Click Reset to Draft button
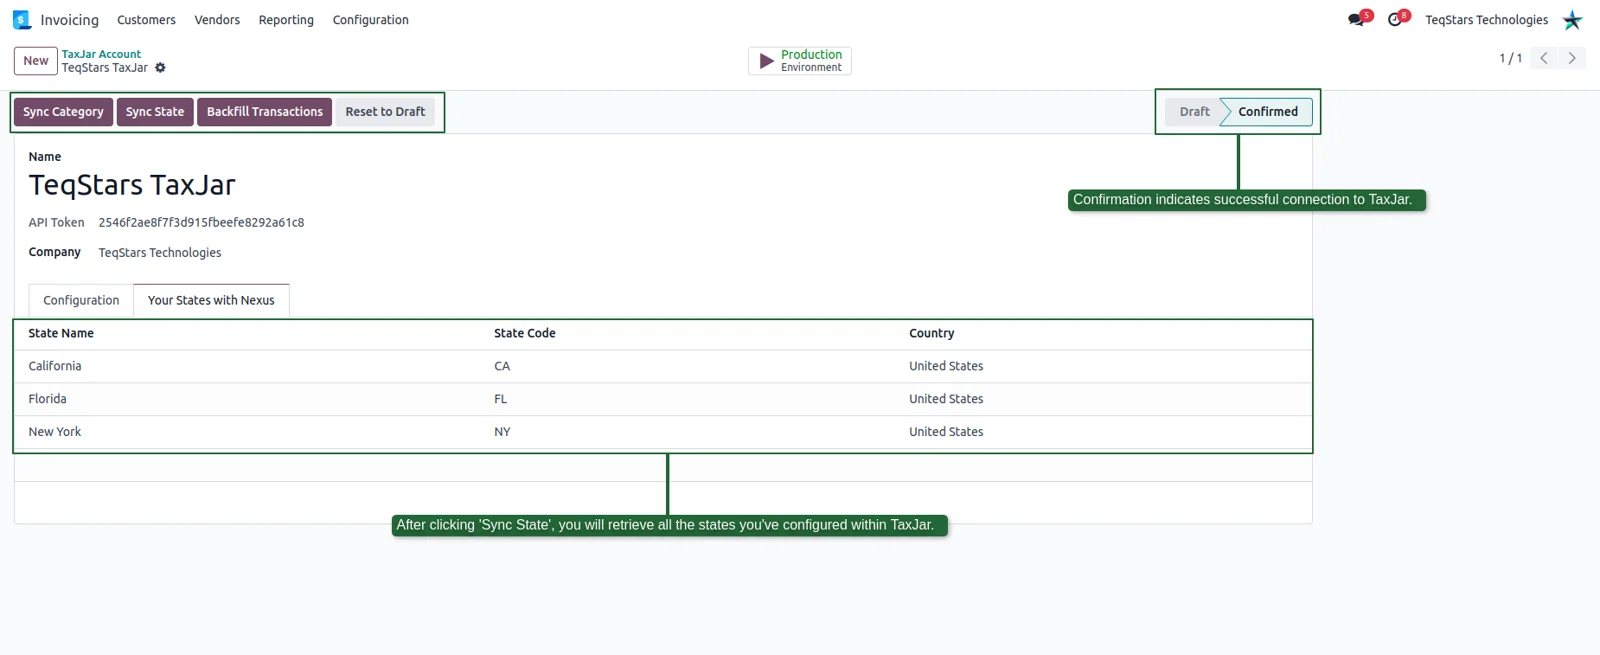The height and width of the screenshot is (655, 1600). click(x=385, y=112)
